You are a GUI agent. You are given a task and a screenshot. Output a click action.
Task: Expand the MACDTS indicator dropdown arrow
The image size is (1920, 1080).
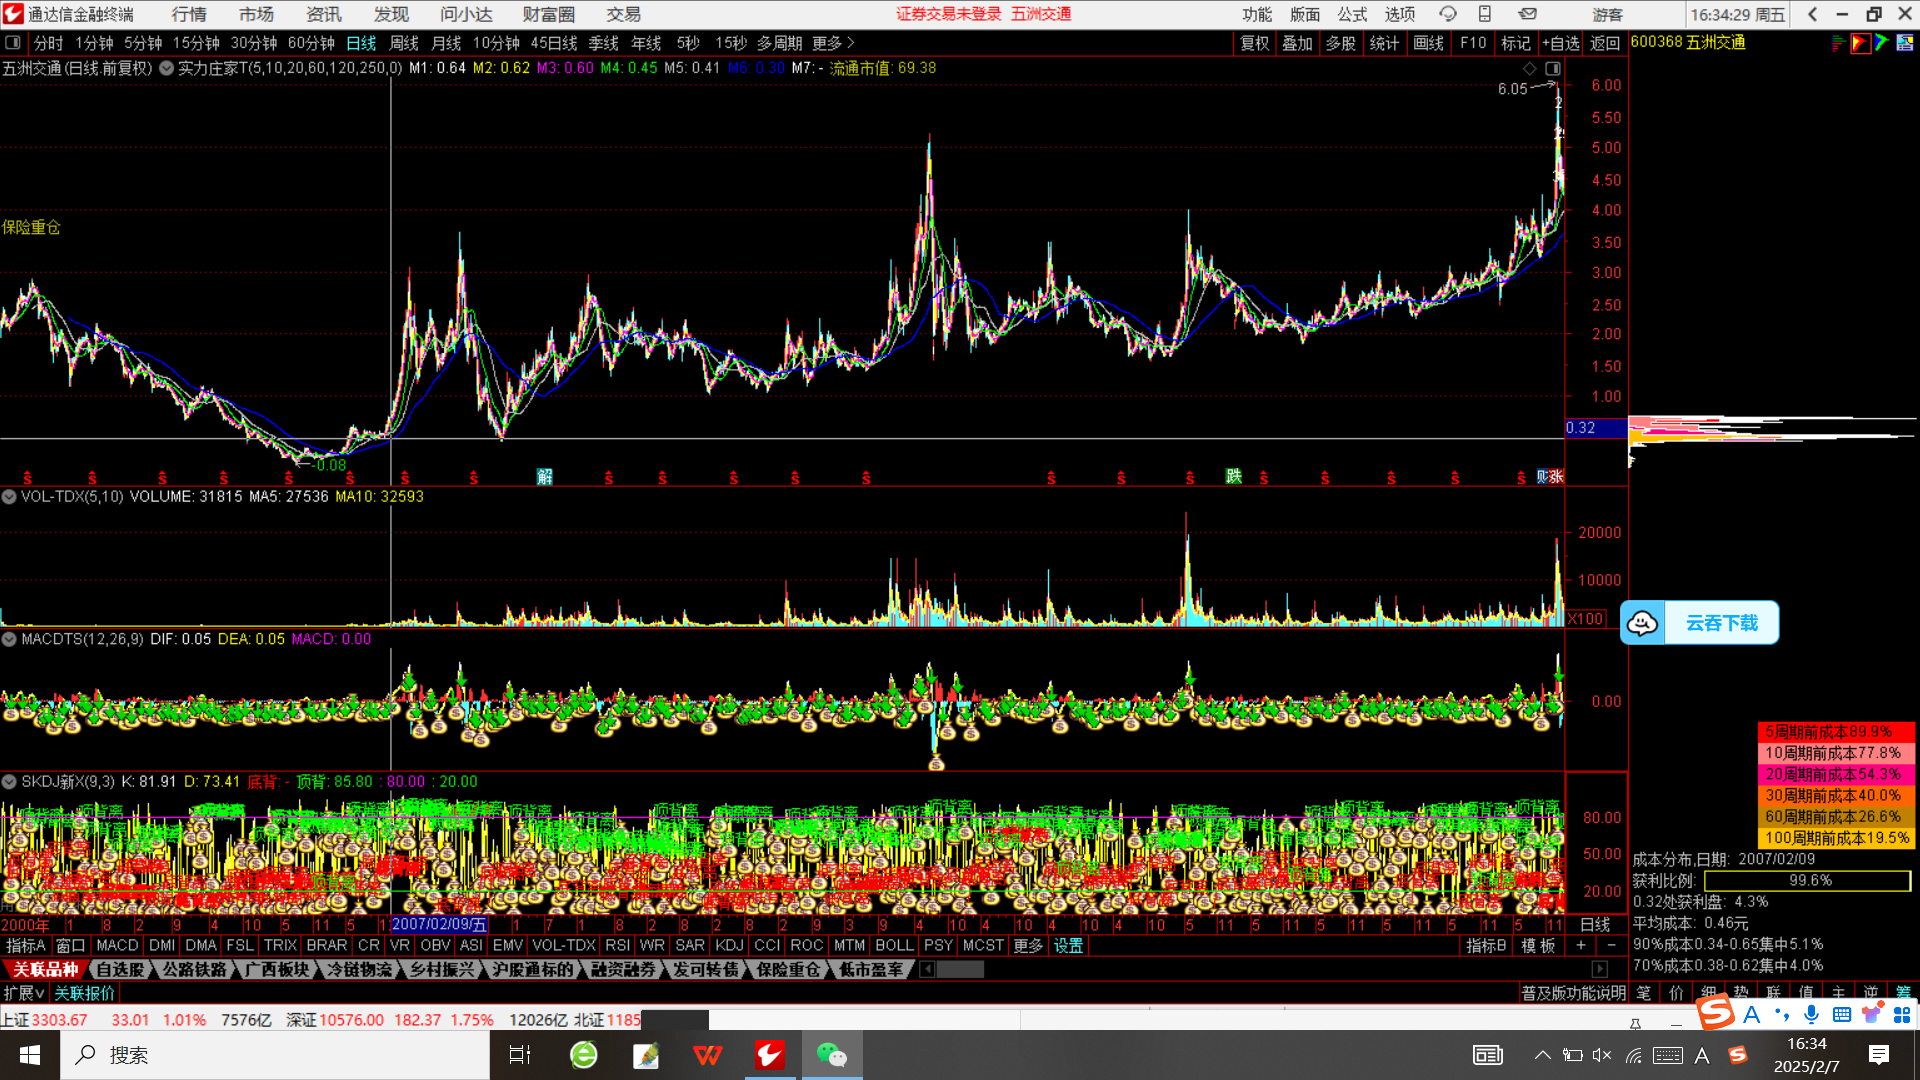click(x=9, y=639)
